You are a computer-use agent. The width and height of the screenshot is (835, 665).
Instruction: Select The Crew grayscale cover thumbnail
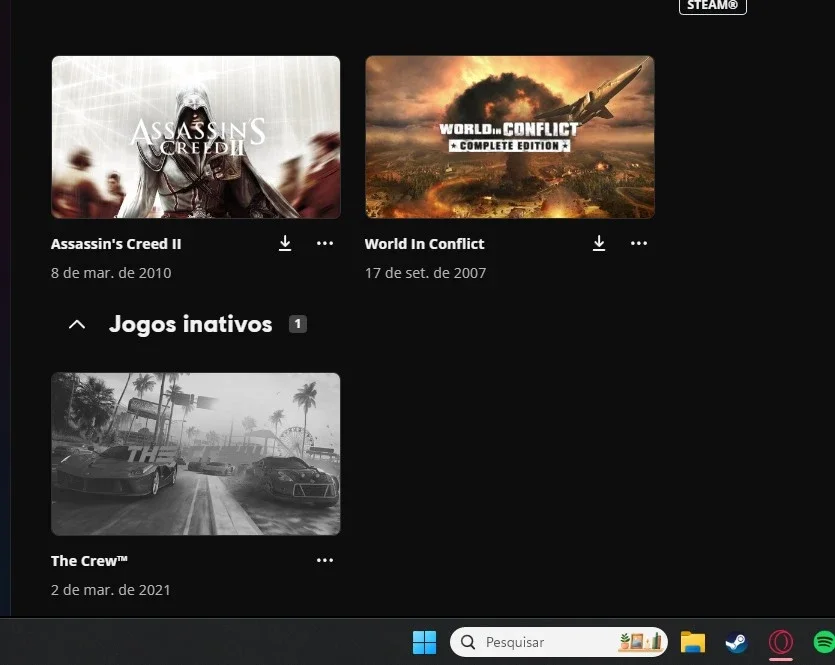[196, 454]
